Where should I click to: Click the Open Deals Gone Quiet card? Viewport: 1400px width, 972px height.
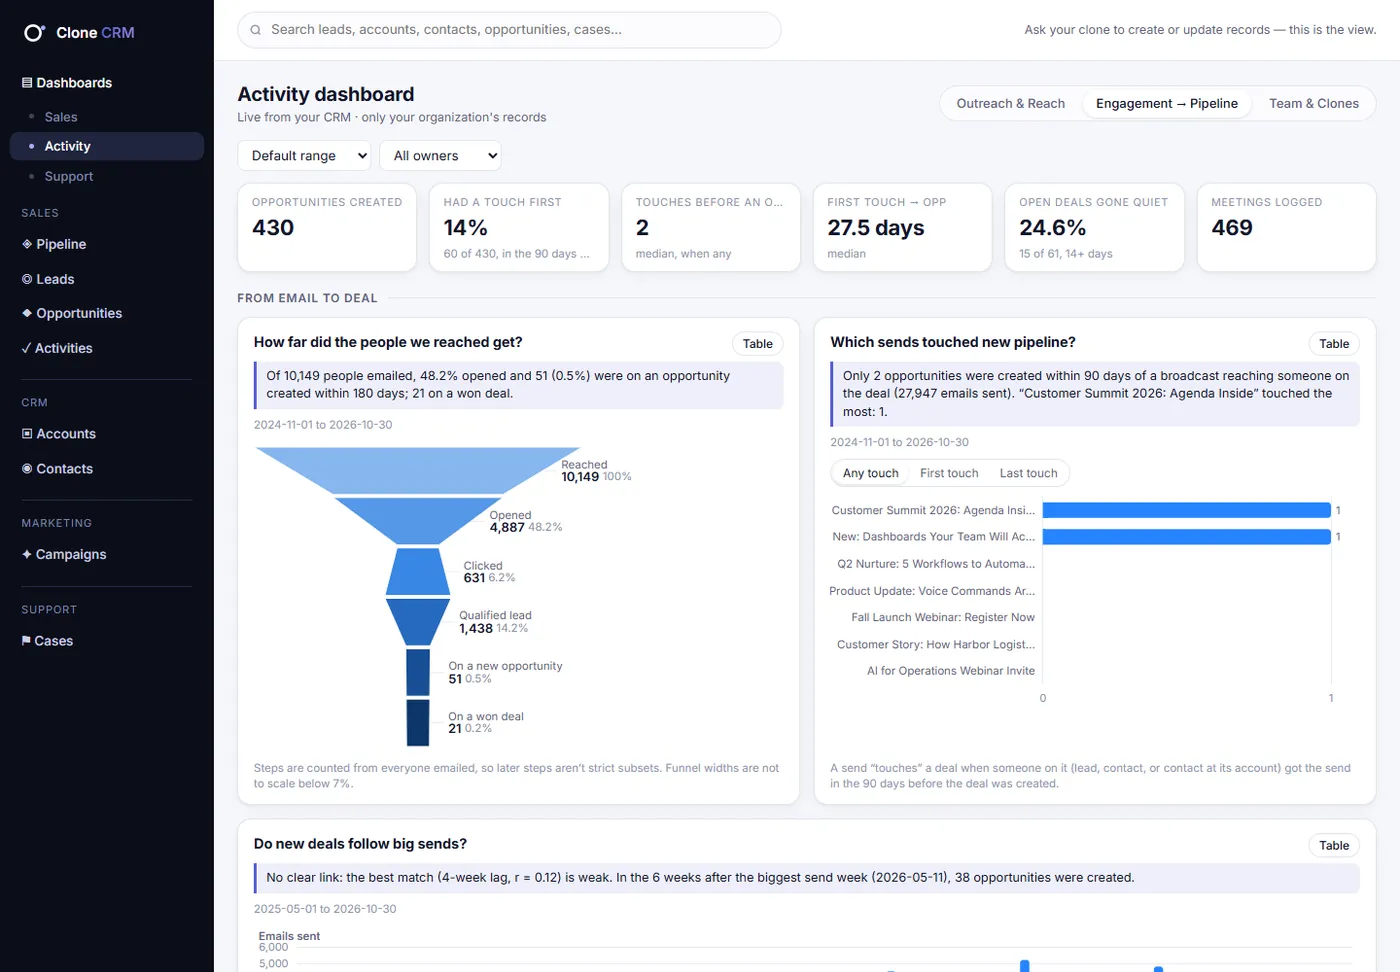click(x=1094, y=227)
